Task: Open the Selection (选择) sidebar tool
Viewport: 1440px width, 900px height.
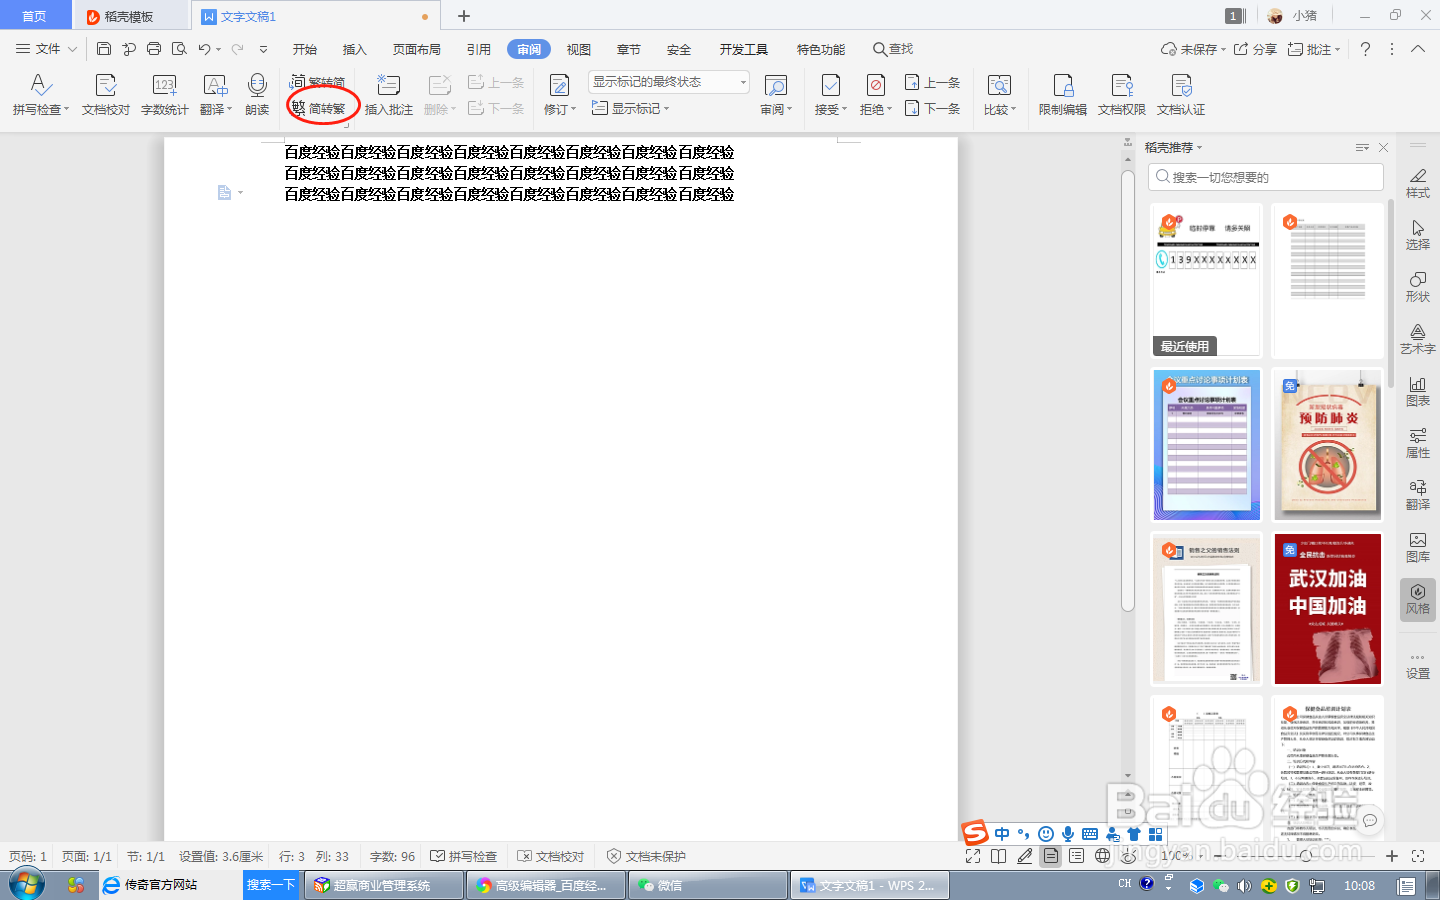Action: pos(1418,234)
